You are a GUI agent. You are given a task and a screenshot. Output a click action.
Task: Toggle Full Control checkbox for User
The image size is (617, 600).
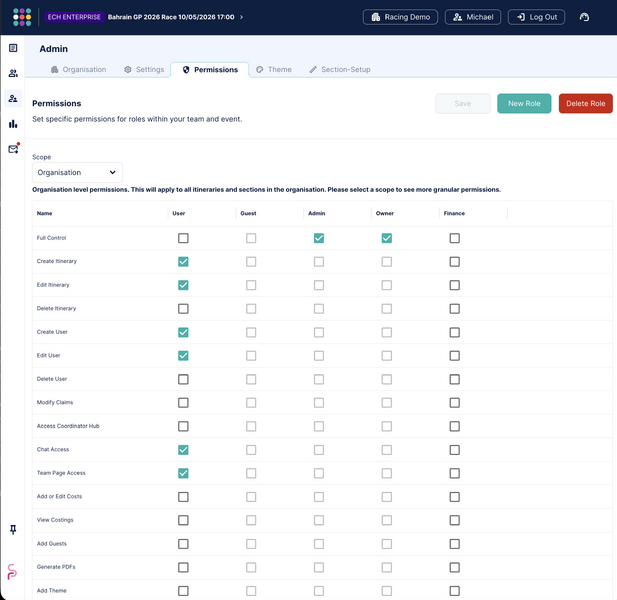183,238
